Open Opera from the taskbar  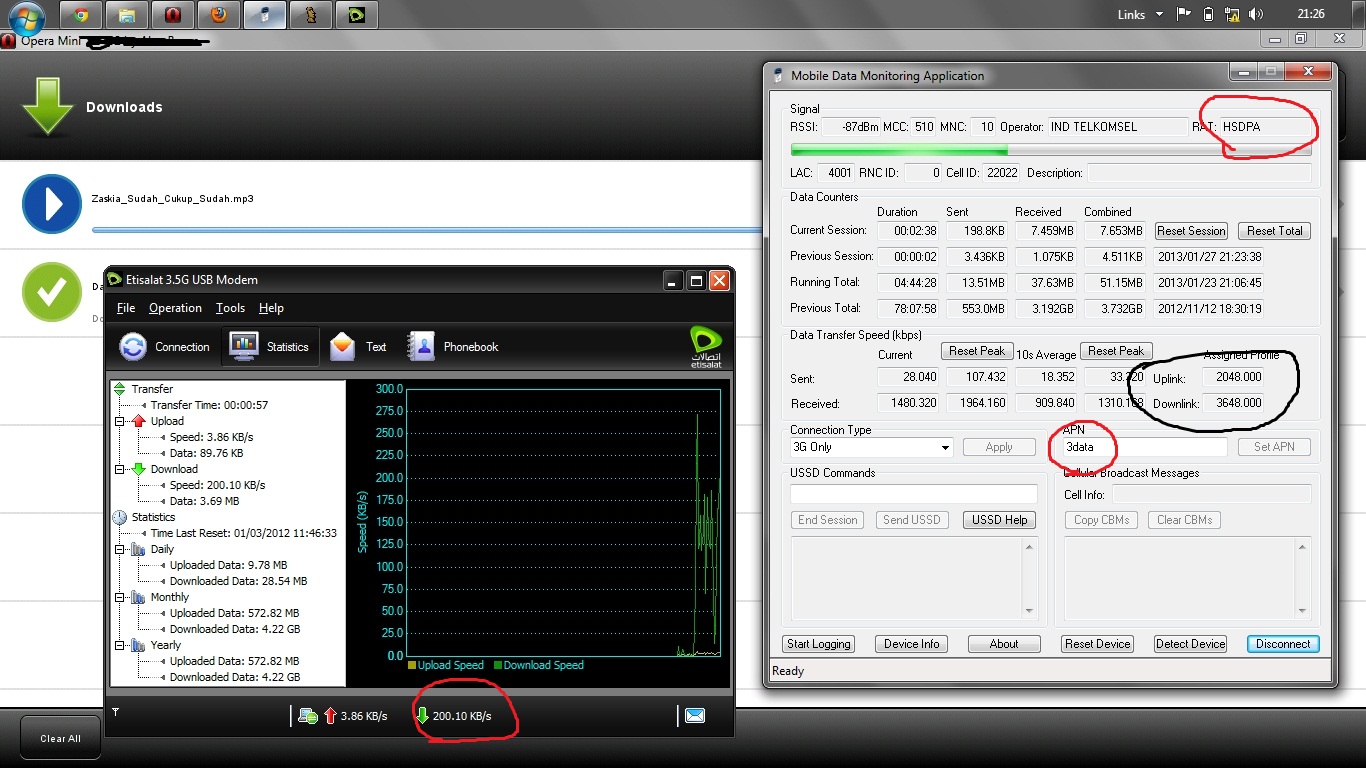[173, 15]
